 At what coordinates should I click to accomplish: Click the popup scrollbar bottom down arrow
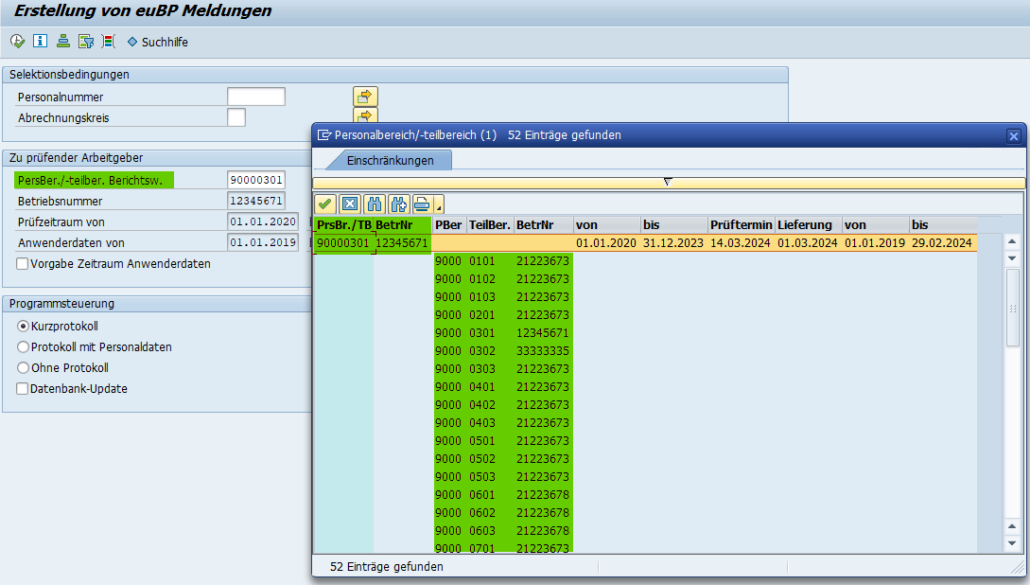pos(1012,544)
